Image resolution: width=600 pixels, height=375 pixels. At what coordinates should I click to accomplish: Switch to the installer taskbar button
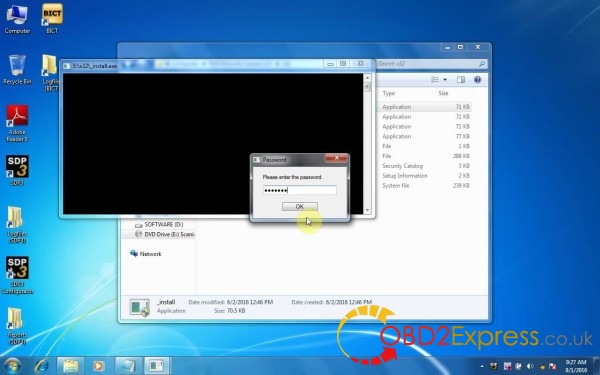point(157,366)
